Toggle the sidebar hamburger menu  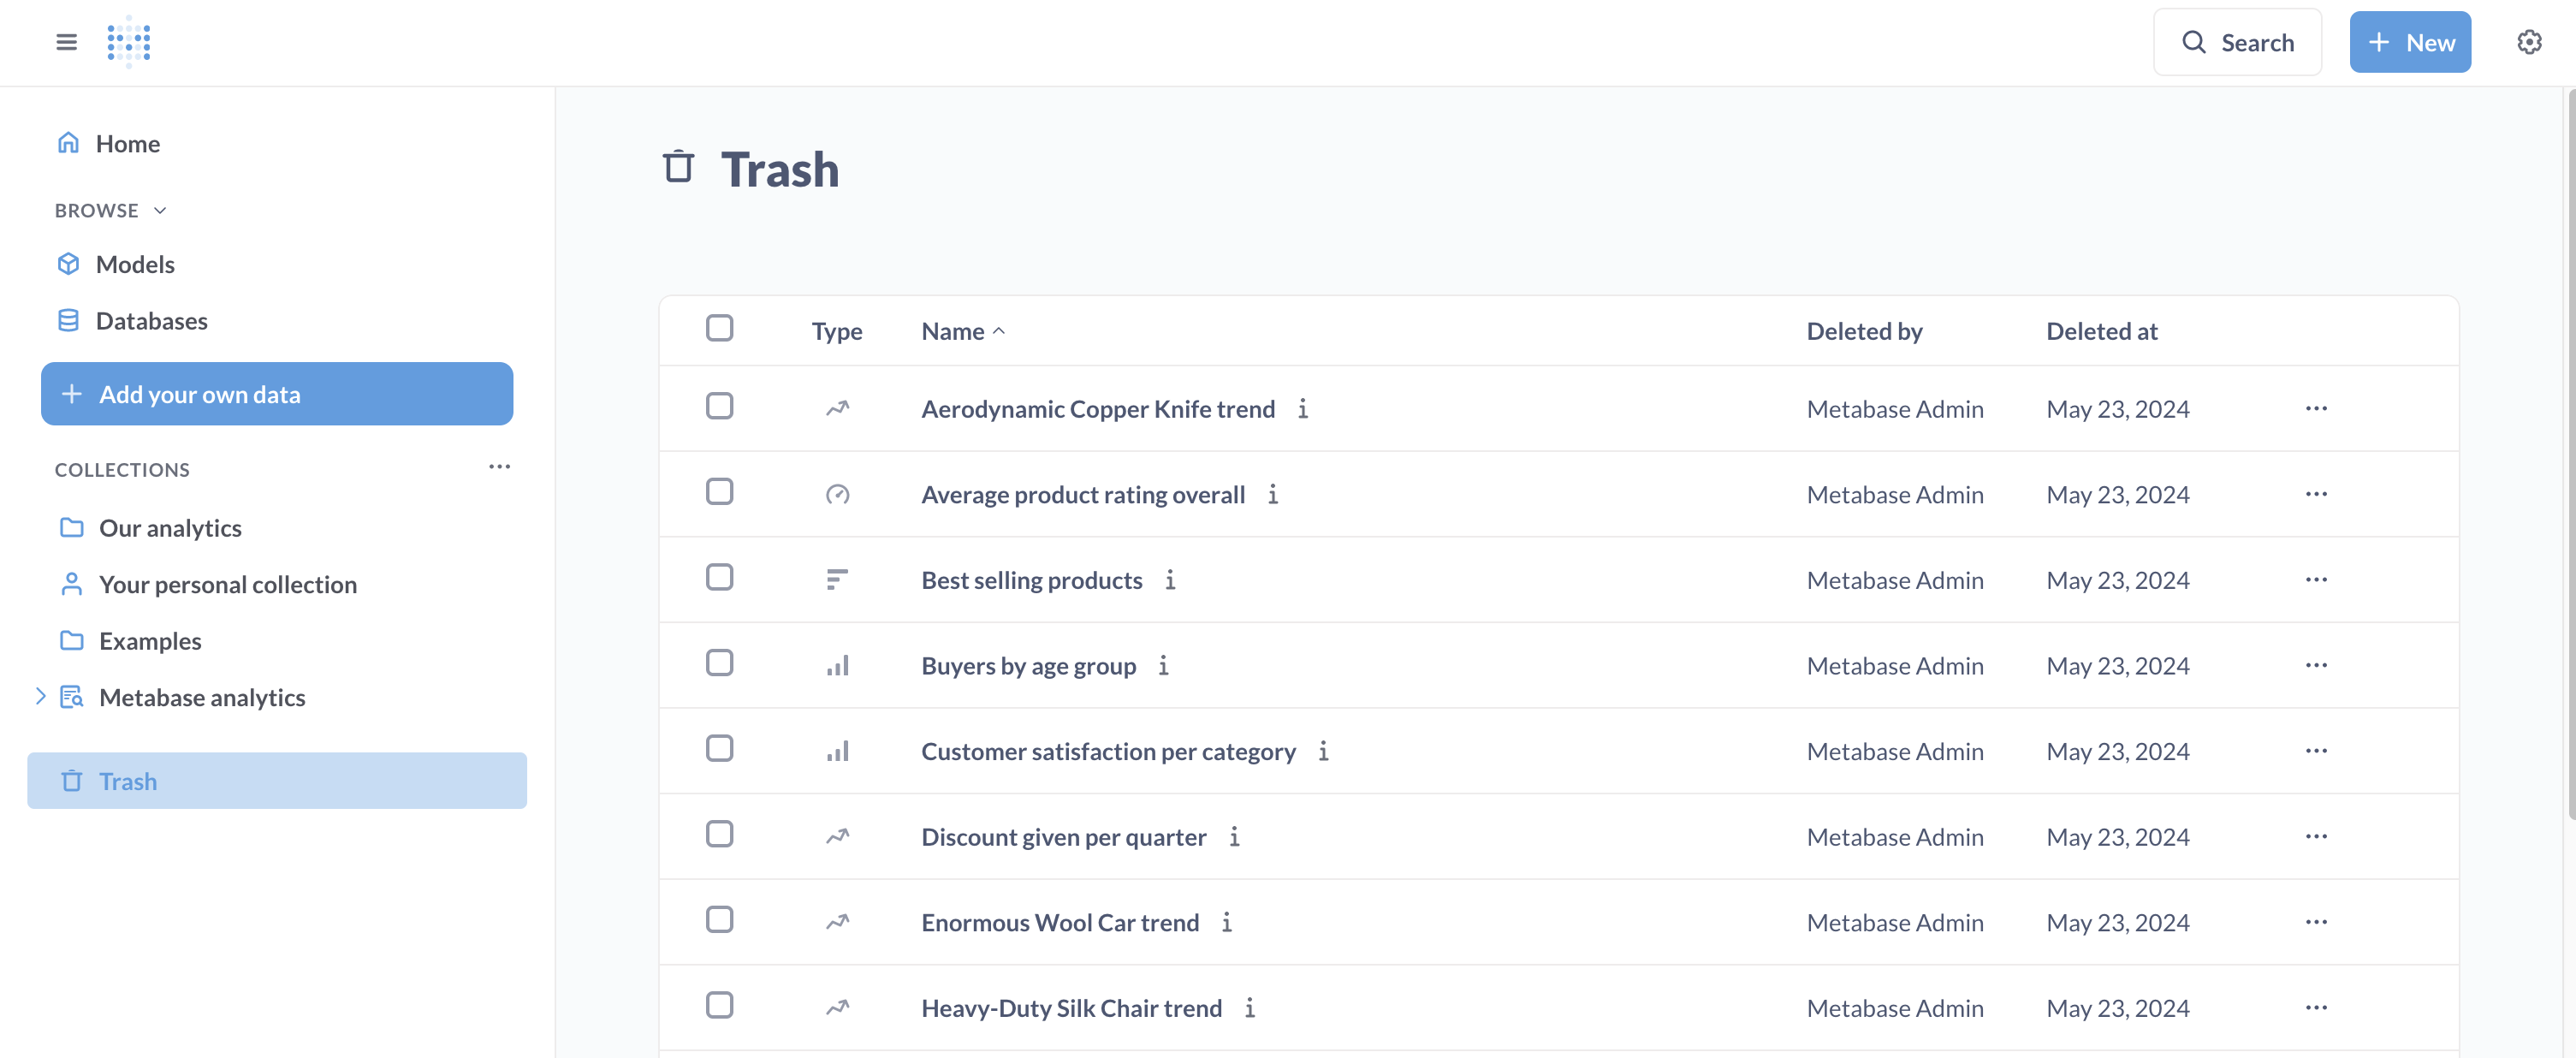click(66, 42)
